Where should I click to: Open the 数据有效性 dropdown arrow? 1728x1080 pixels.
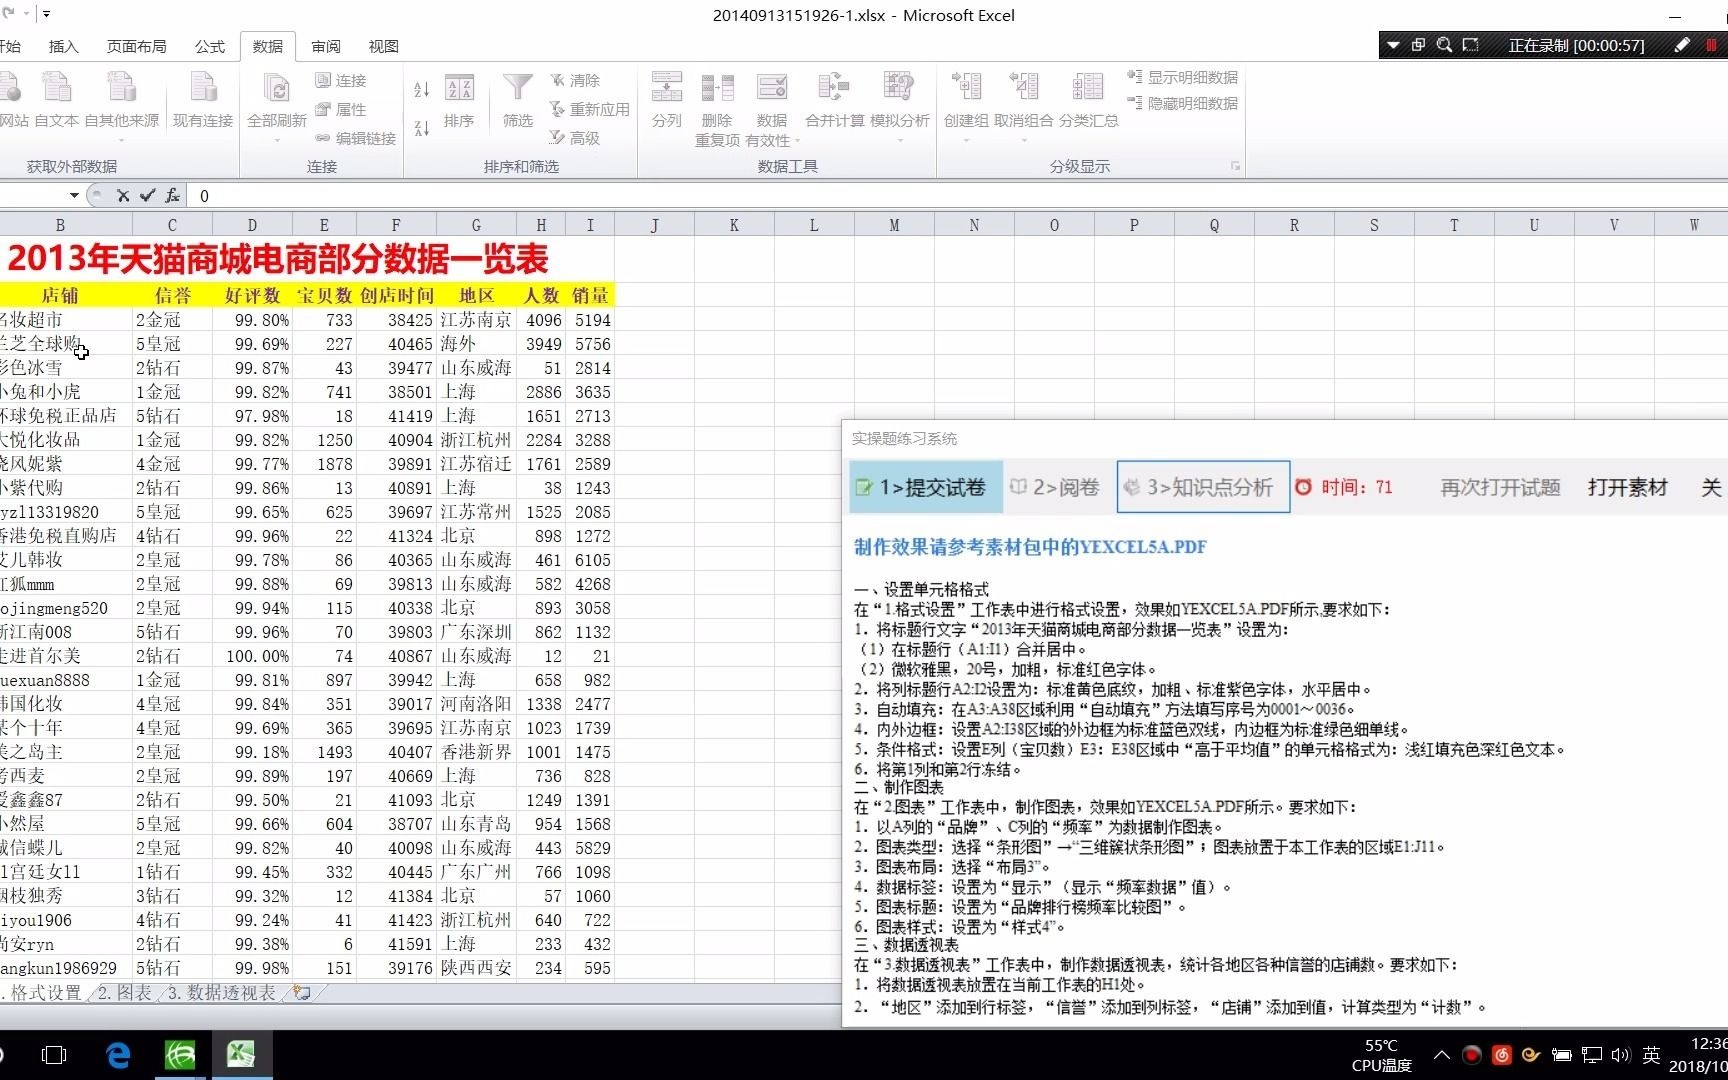point(796,141)
